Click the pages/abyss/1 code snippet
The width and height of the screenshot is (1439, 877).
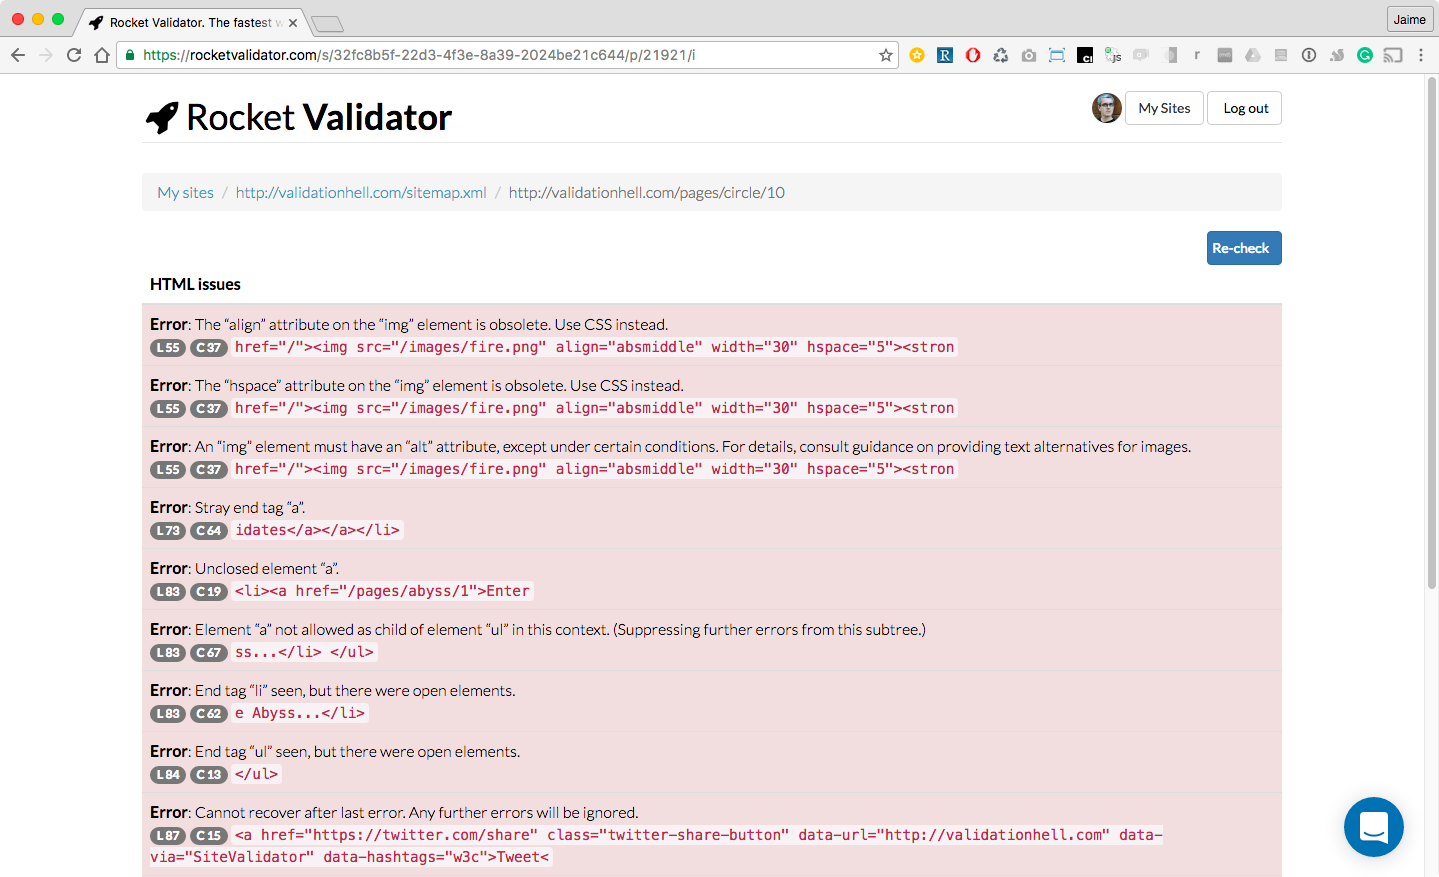[382, 591]
